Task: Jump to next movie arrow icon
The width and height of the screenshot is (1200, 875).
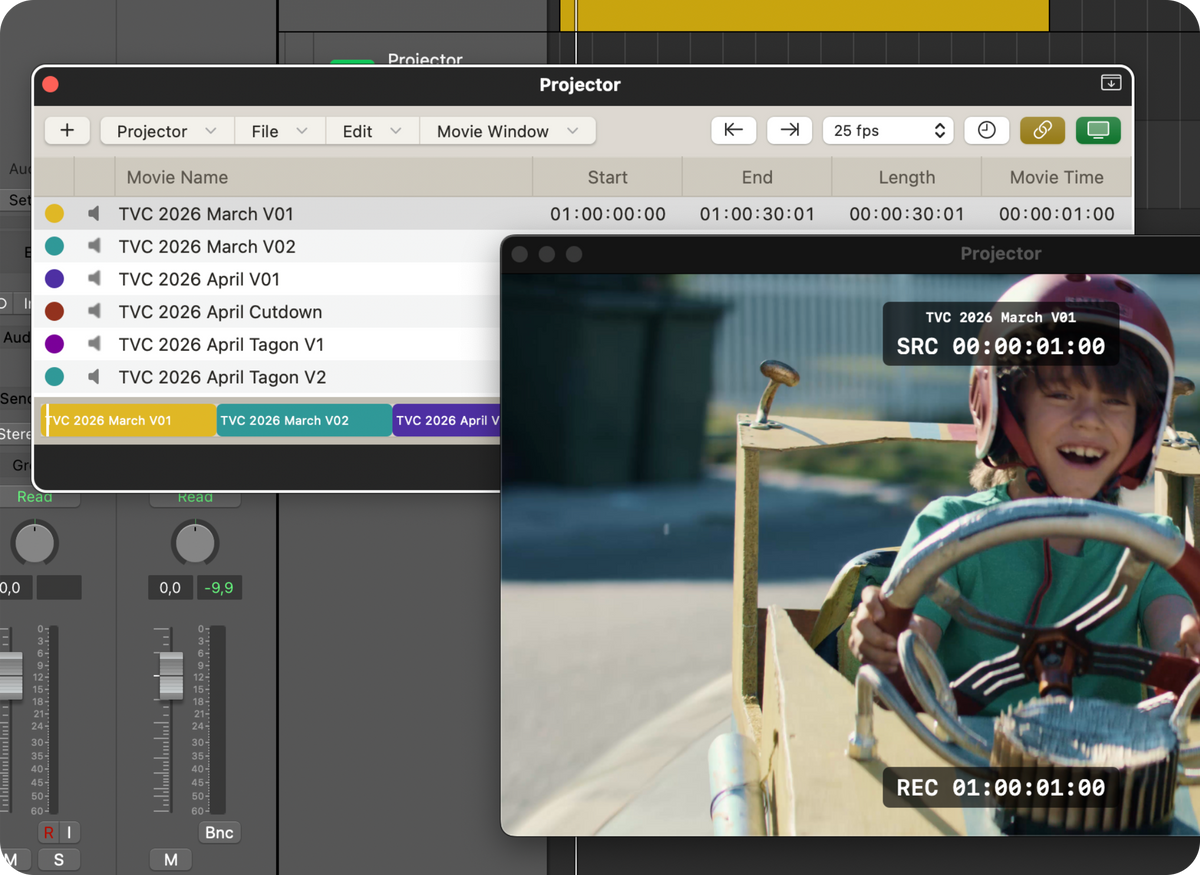Action: tap(789, 131)
